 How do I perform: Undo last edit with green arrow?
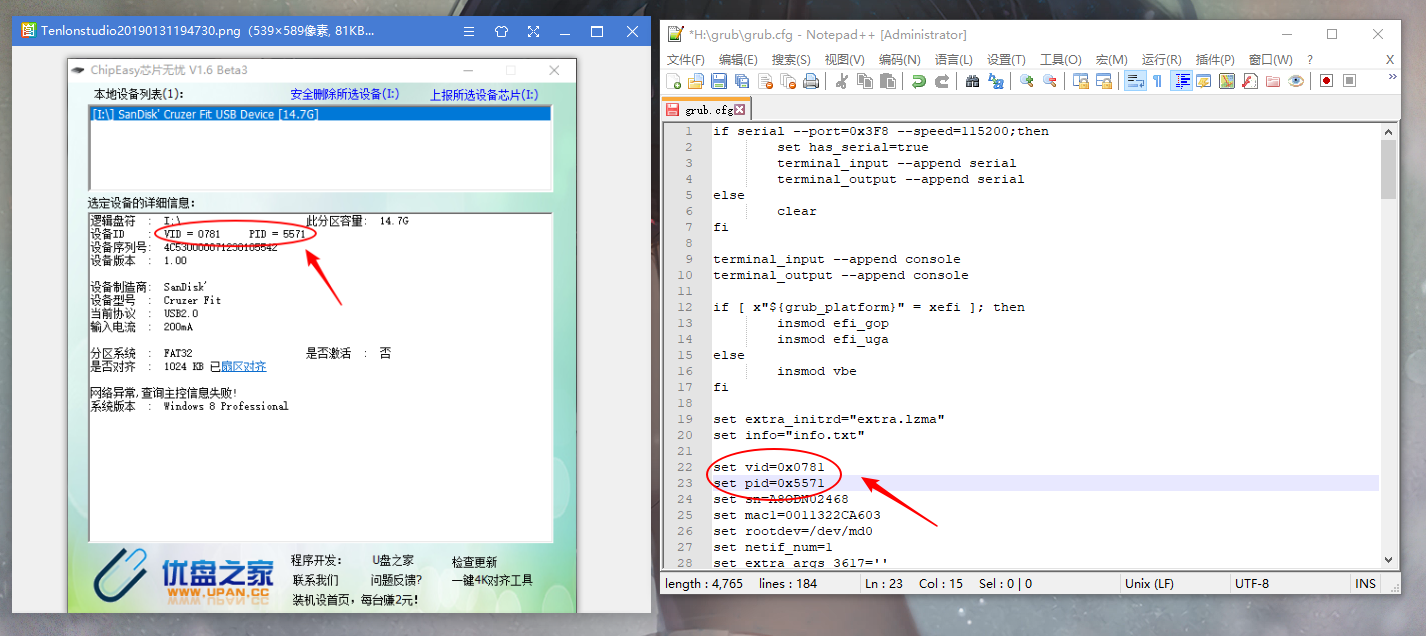pyautogui.click(x=918, y=81)
